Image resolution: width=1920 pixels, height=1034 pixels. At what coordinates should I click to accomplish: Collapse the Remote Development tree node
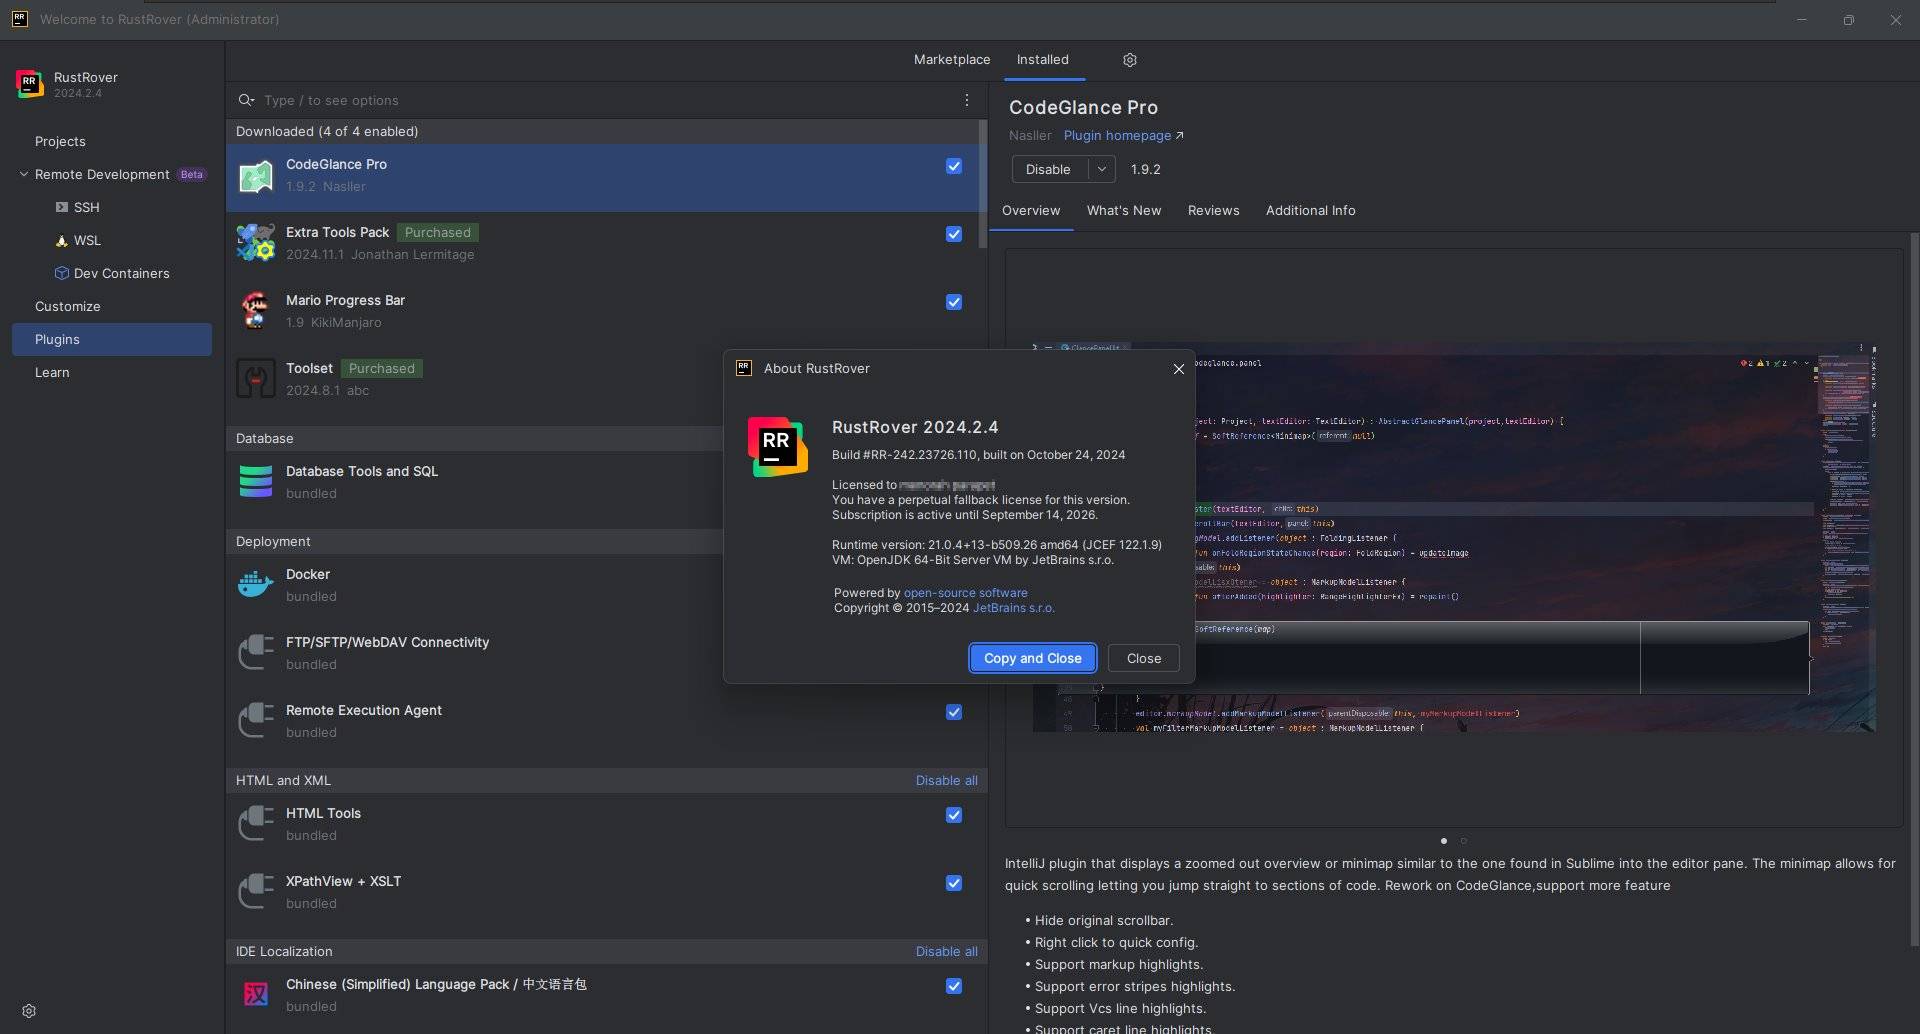pos(23,174)
